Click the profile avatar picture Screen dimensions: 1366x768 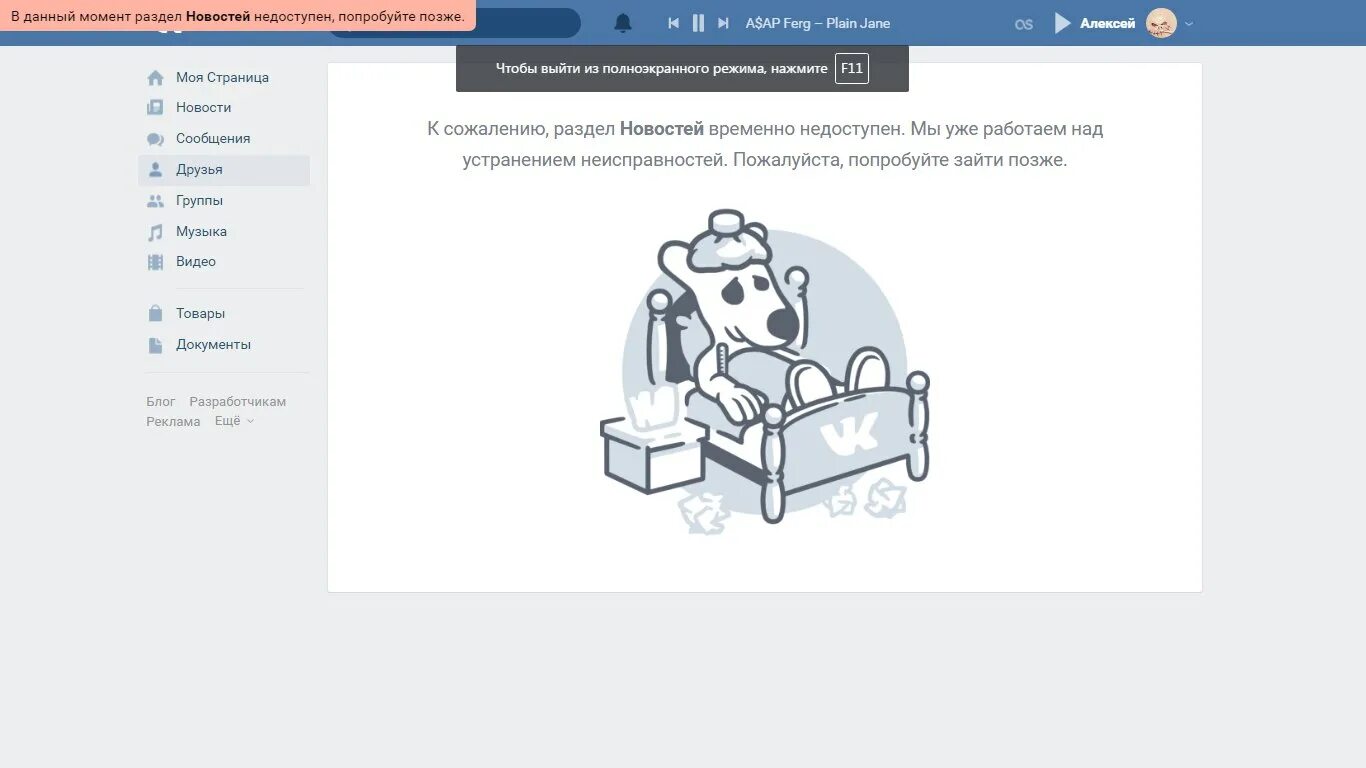(x=1161, y=23)
